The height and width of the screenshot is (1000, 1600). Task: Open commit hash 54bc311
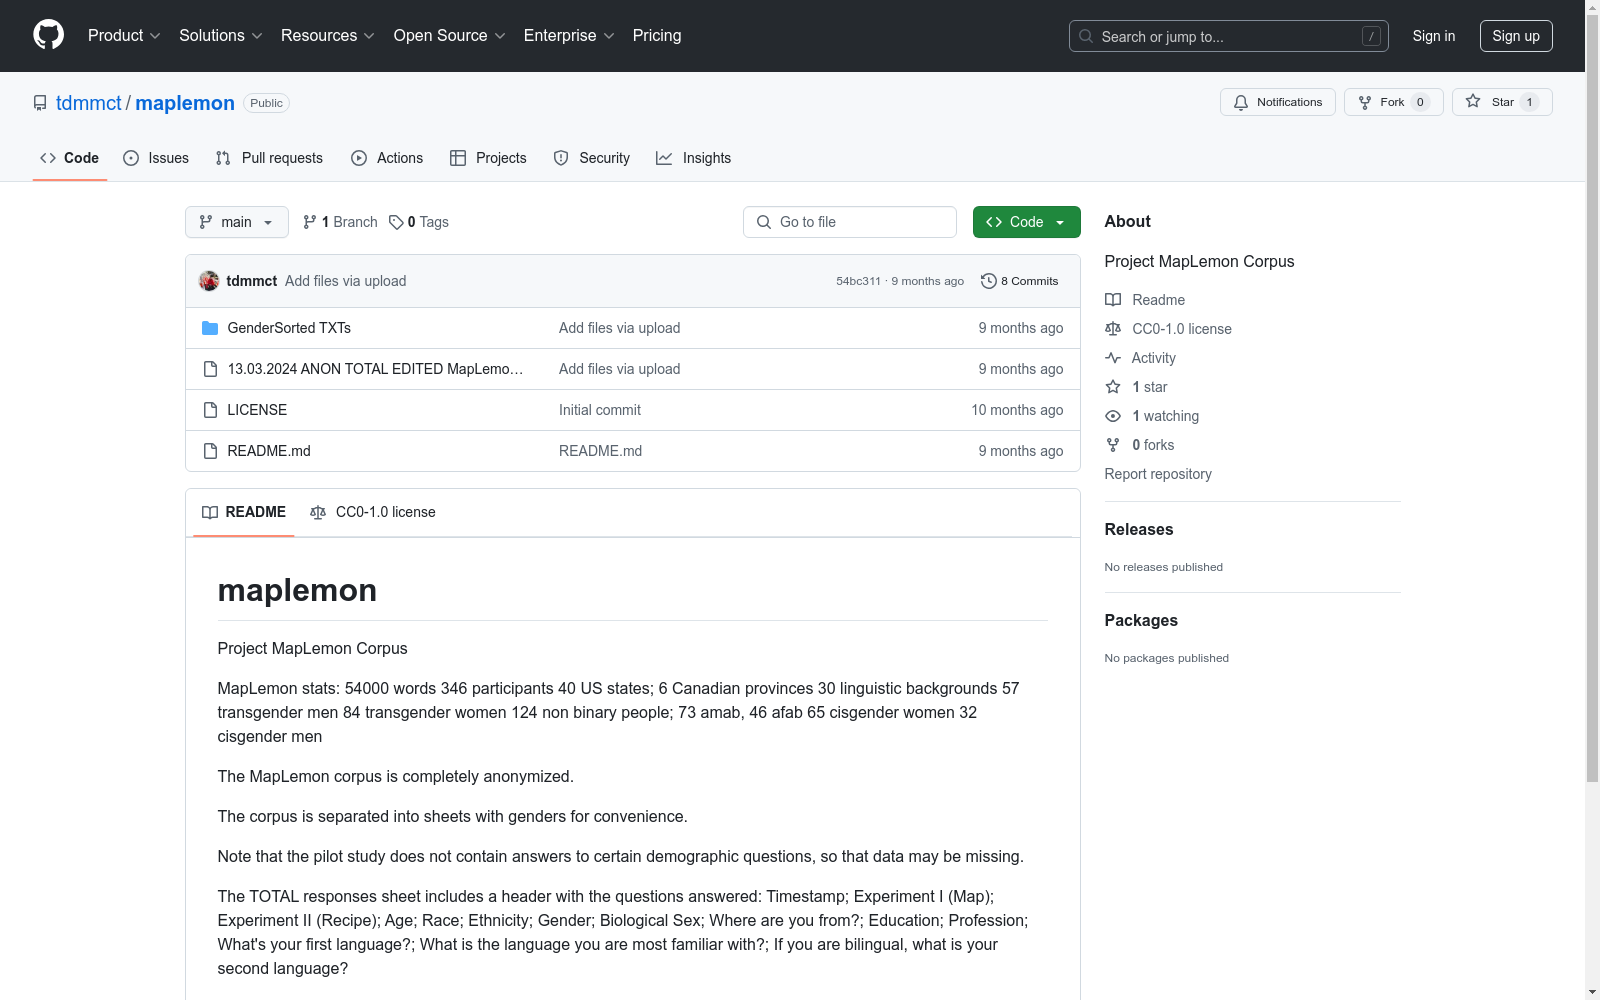coord(858,281)
